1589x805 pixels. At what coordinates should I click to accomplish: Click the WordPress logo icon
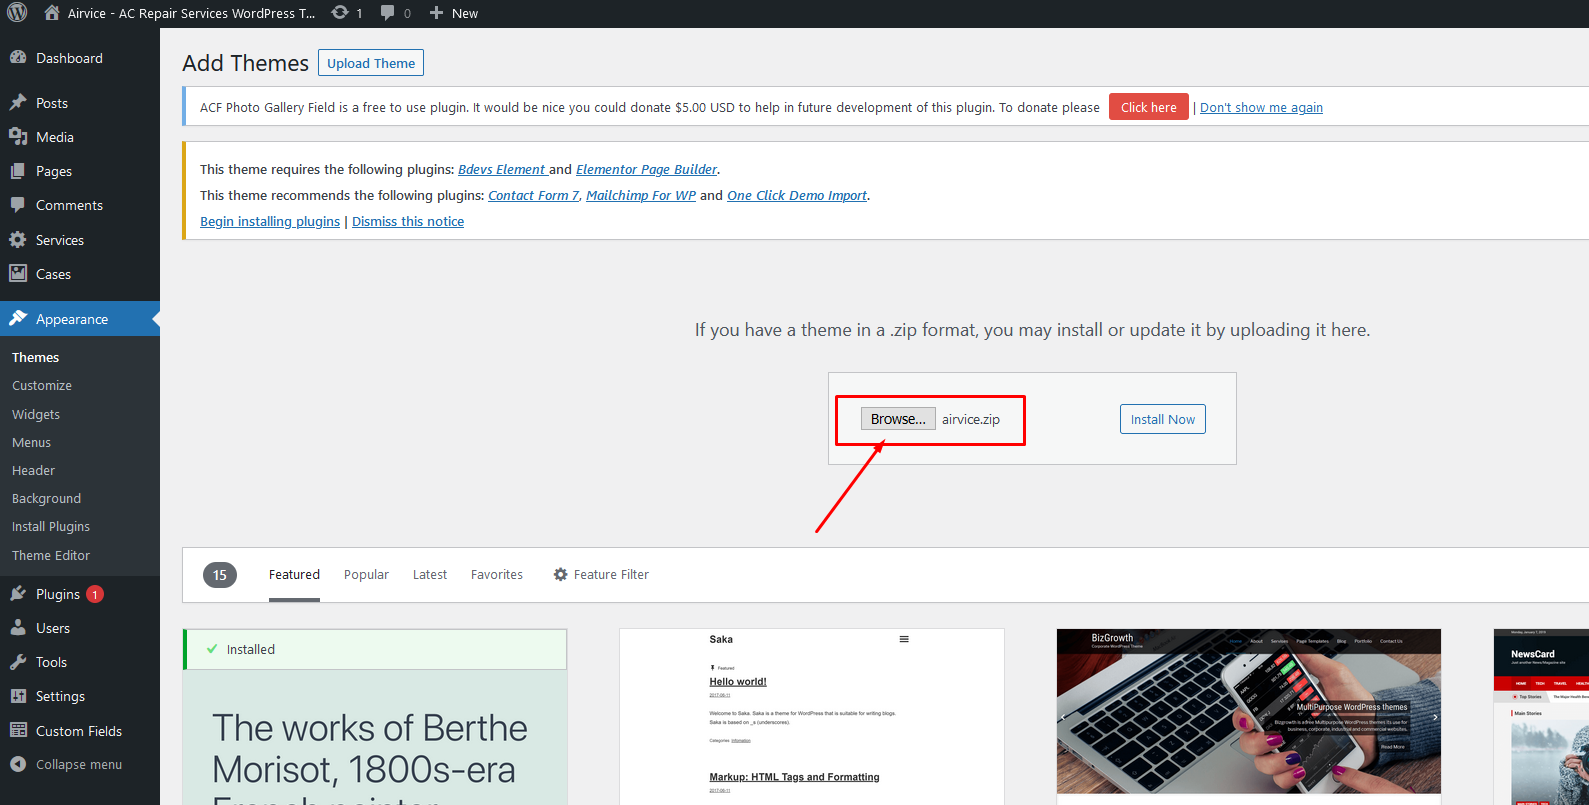pos(17,13)
